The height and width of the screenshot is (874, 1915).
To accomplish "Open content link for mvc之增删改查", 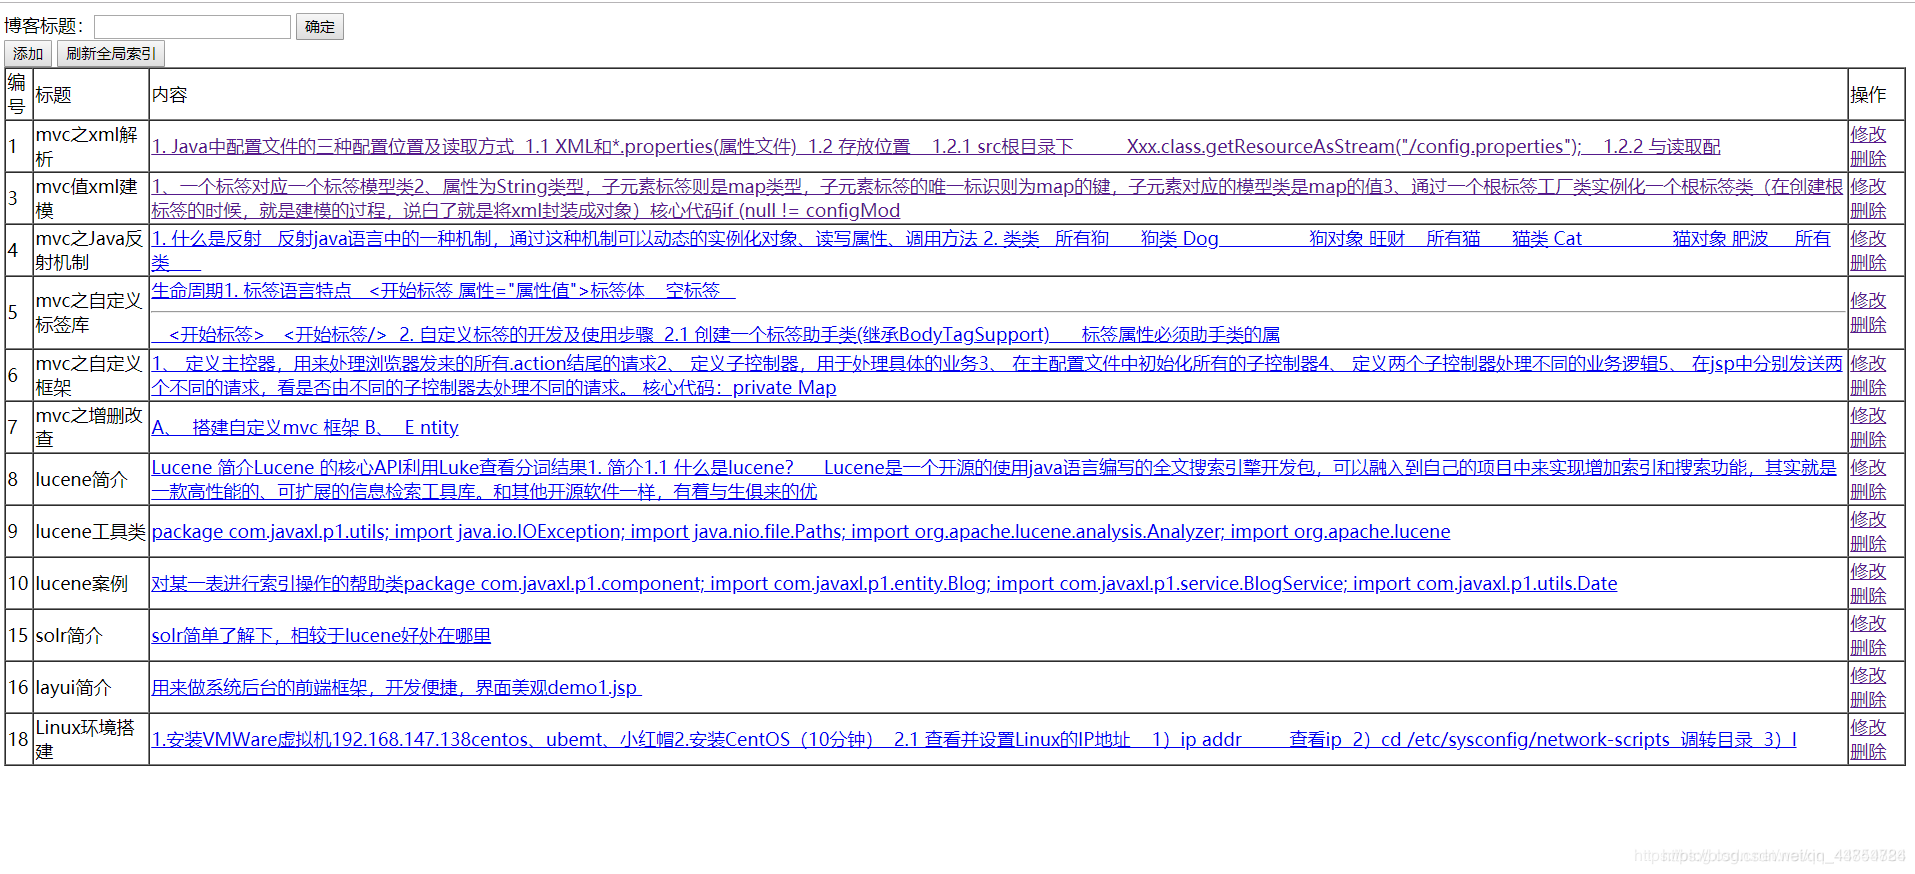I will [x=305, y=427].
